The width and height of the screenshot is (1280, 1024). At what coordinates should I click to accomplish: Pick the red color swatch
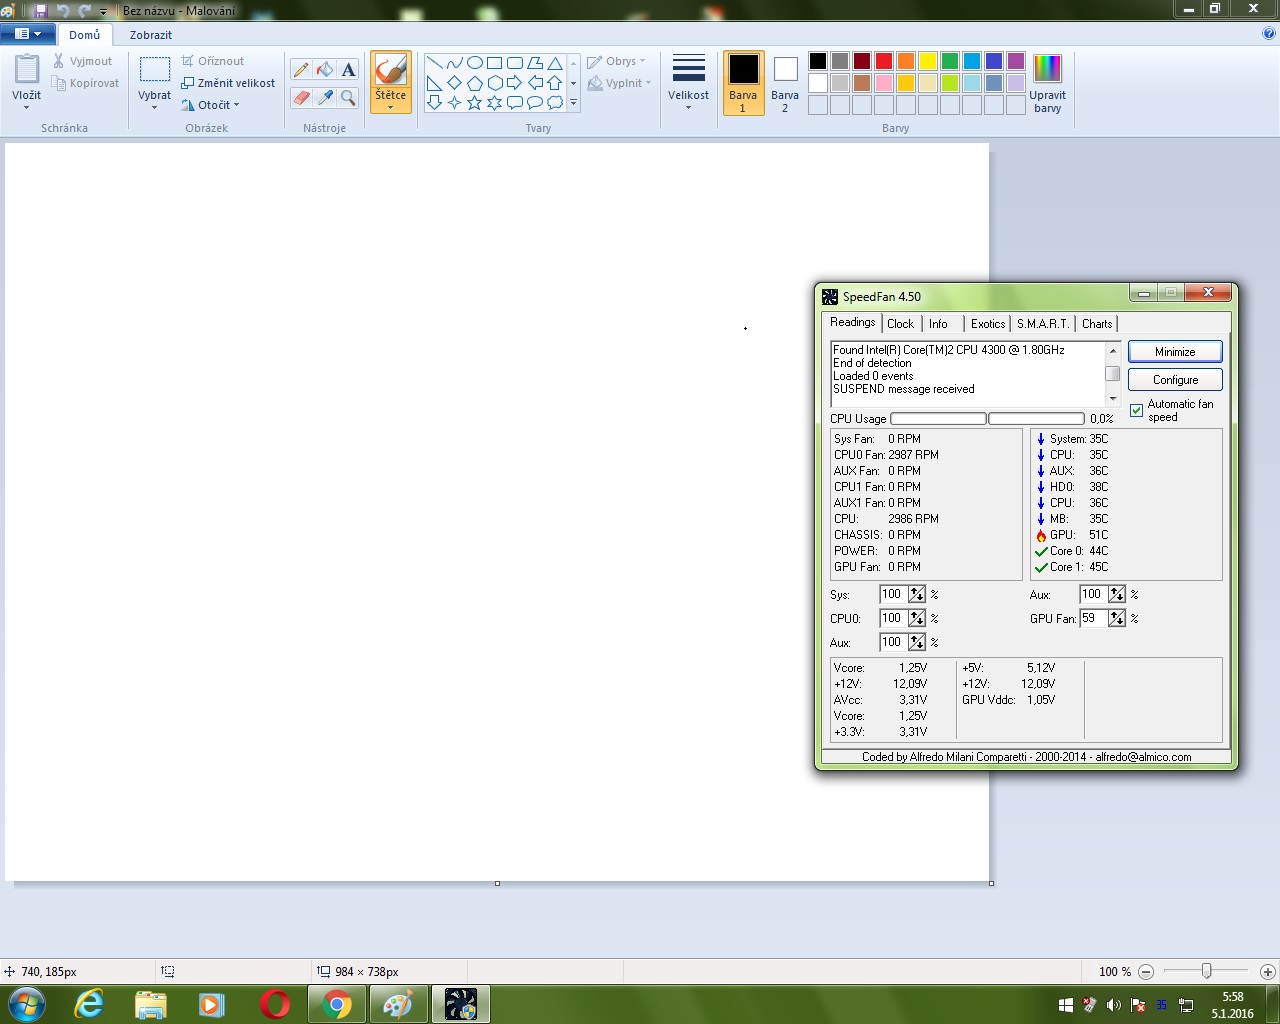(x=884, y=61)
